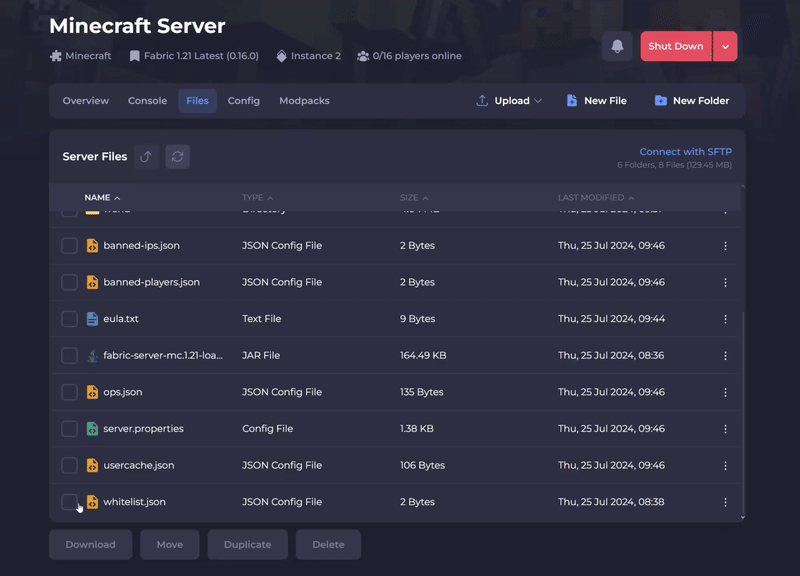The height and width of the screenshot is (576, 800).
Task: Click the ops.json file icon
Action: [x=92, y=392]
